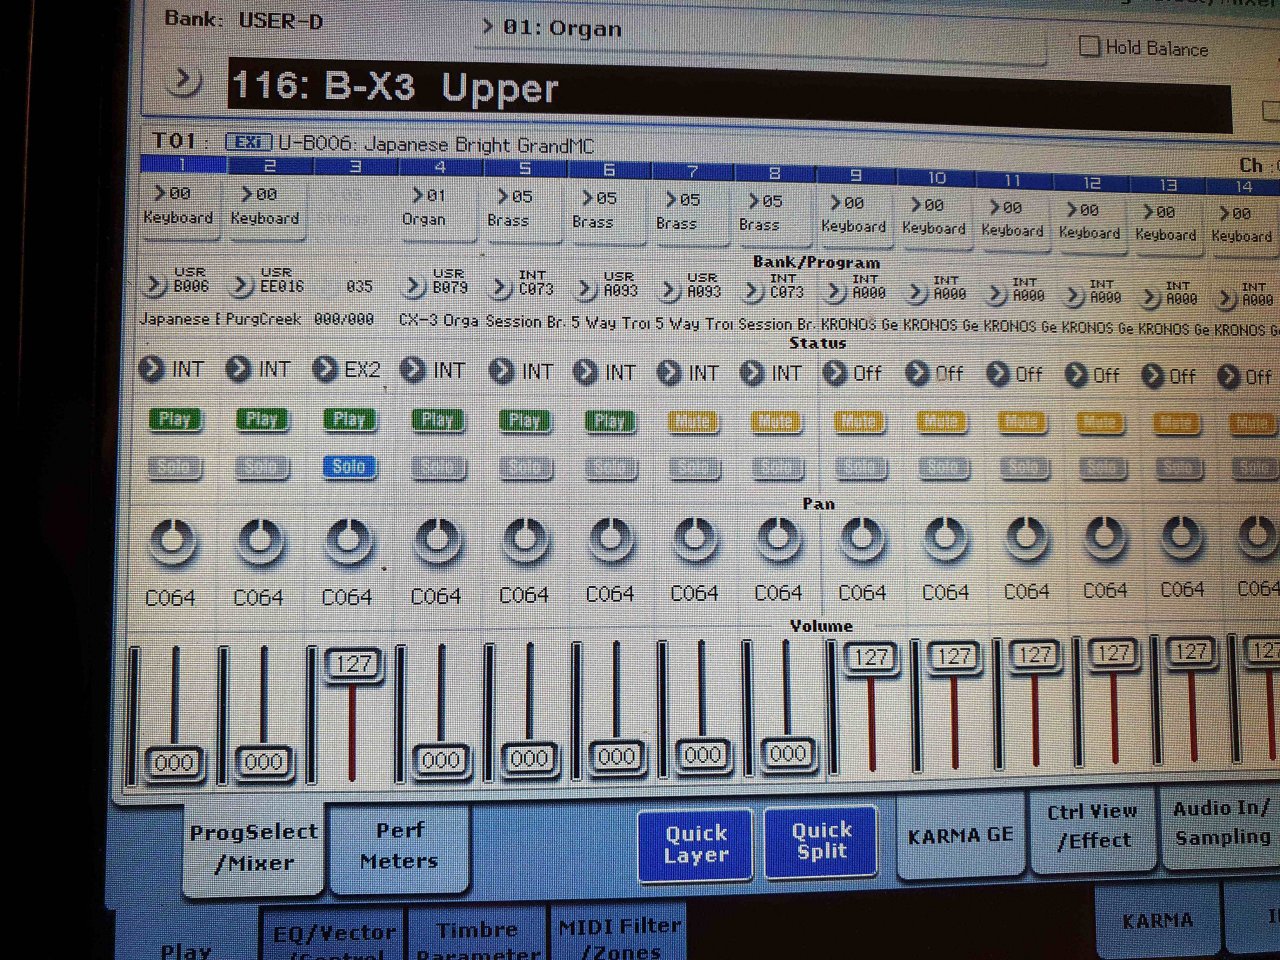Open the KARMA GE tab
Image resolution: width=1280 pixels, height=960 pixels.
[960, 835]
